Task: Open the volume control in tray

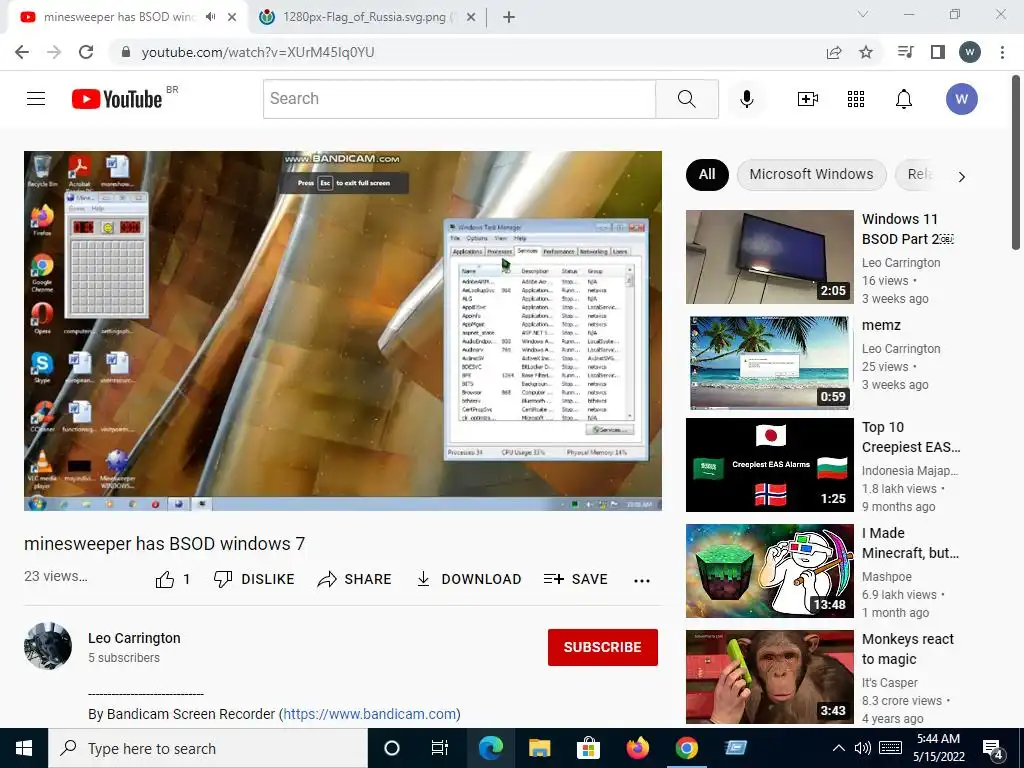Action: tap(863, 748)
